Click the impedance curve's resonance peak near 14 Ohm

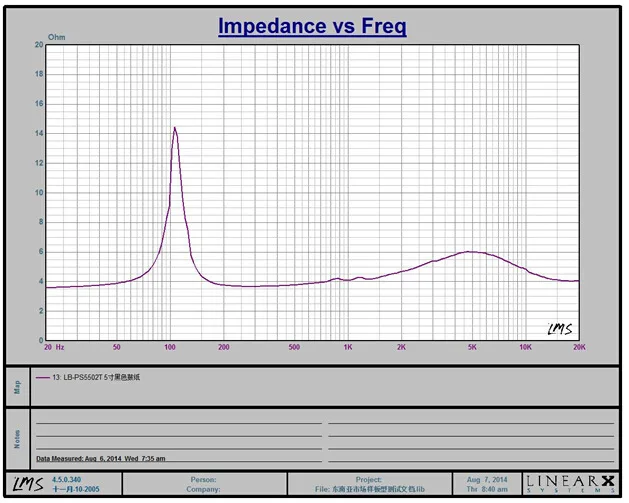(174, 128)
